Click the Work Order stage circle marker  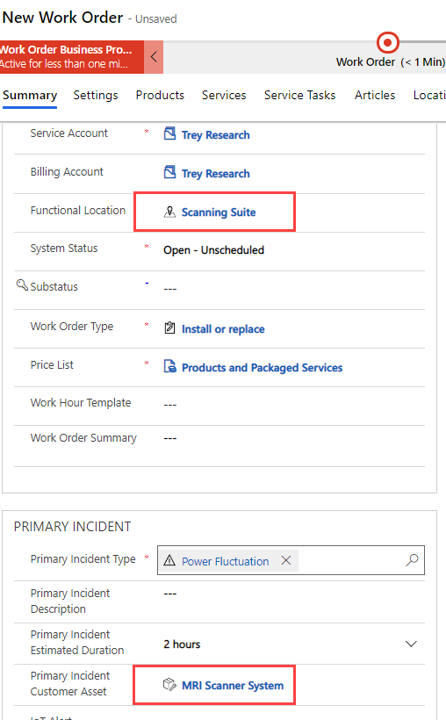(388, 43)
